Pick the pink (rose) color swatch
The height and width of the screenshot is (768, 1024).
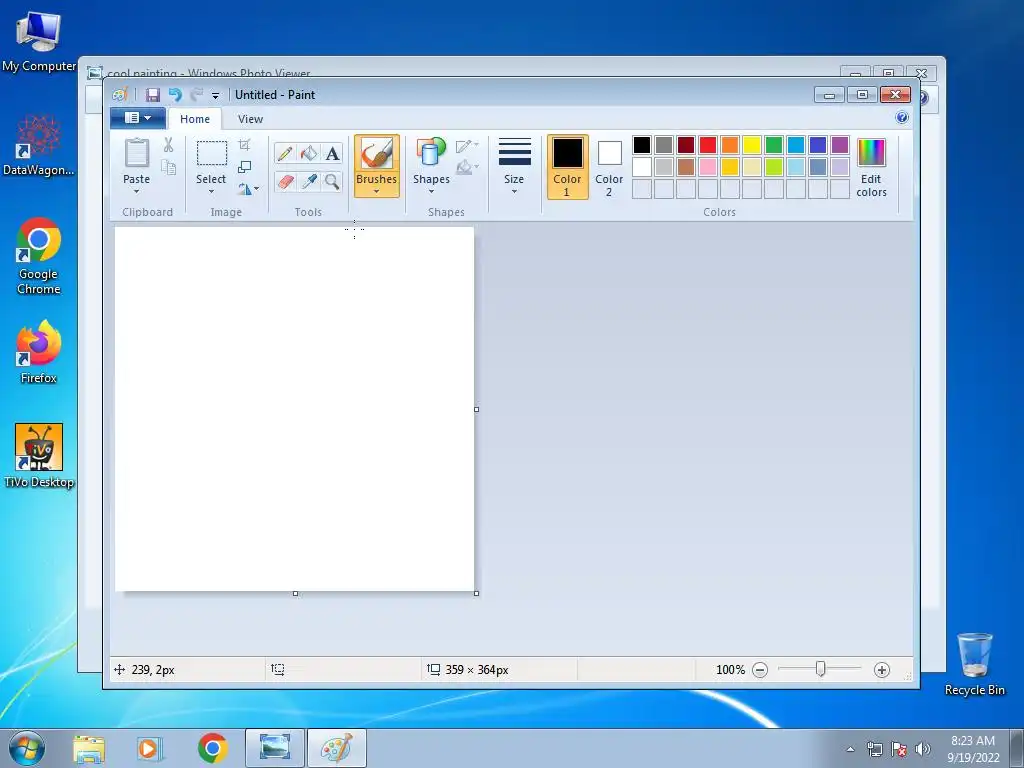(x=708, y=167)
